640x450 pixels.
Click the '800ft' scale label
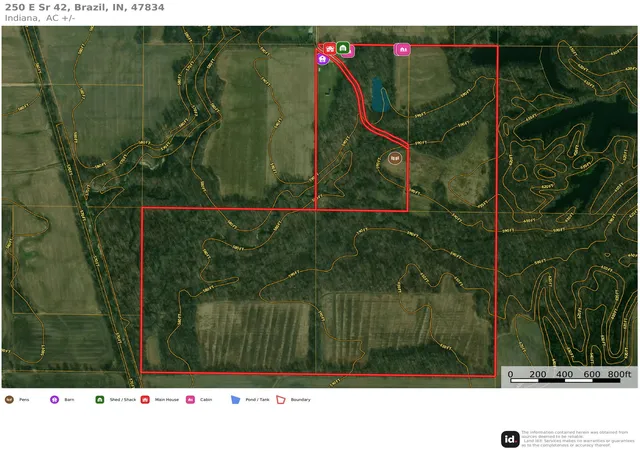(x=619, y=374)
